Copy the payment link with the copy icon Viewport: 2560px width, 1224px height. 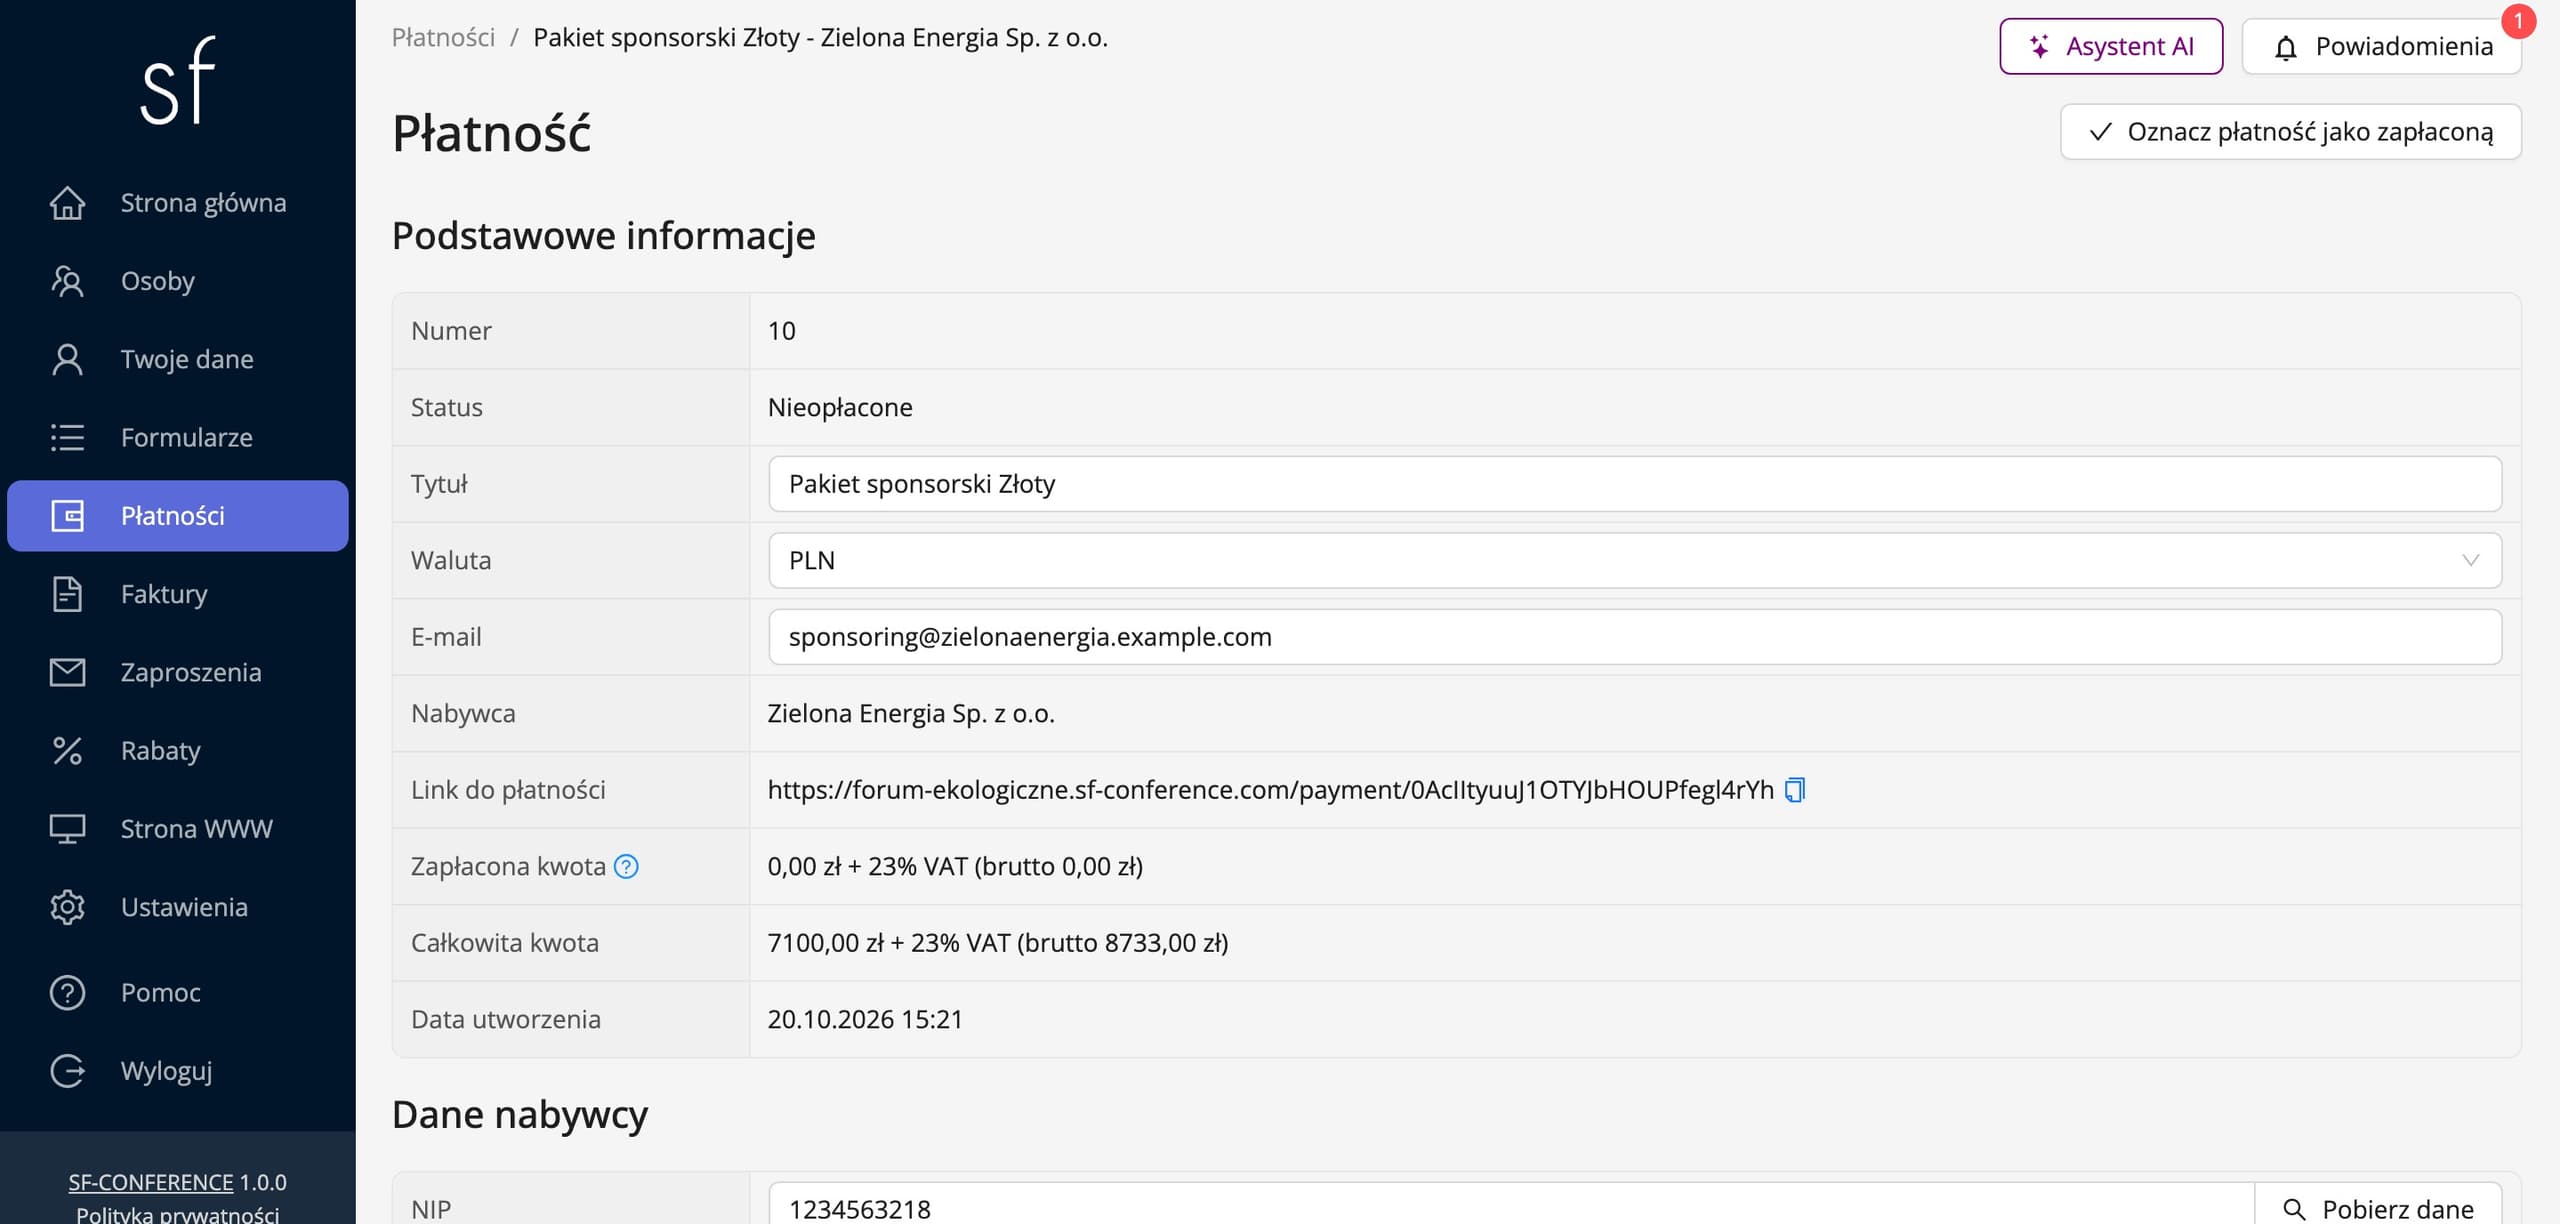tap(1795, 790)
